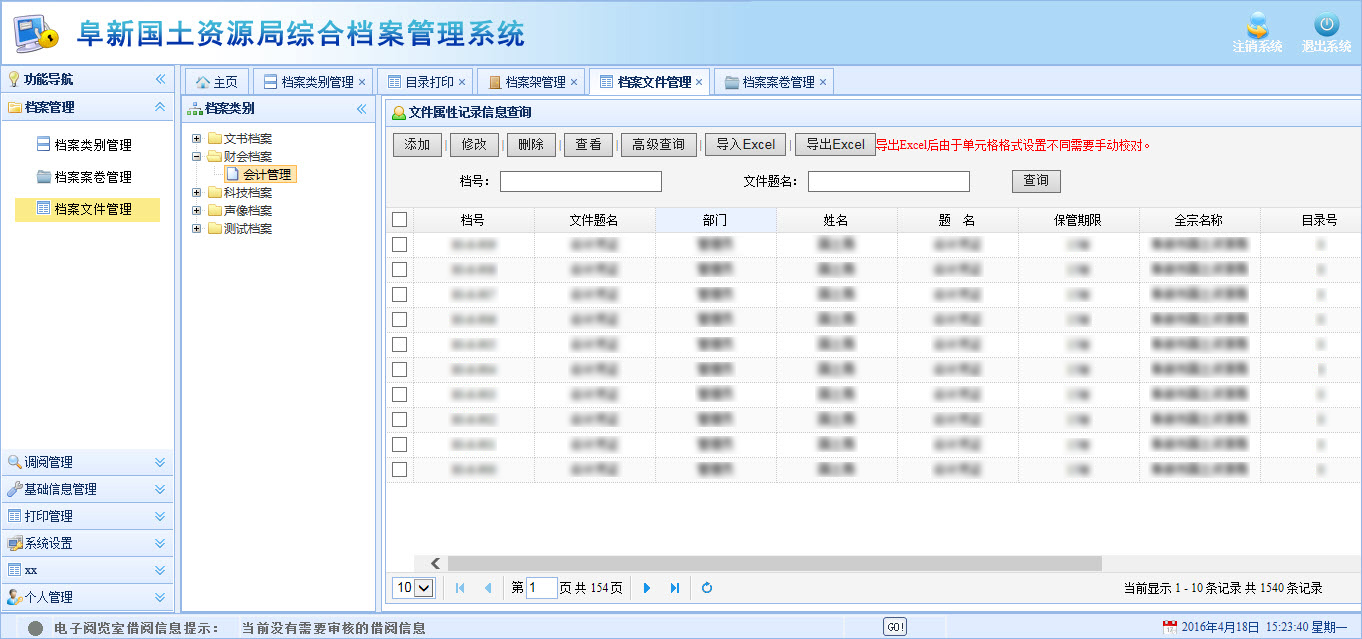Screen dimensions: 1362x639
Task: Check the first row's checkbox
Action: click(400, 244)
